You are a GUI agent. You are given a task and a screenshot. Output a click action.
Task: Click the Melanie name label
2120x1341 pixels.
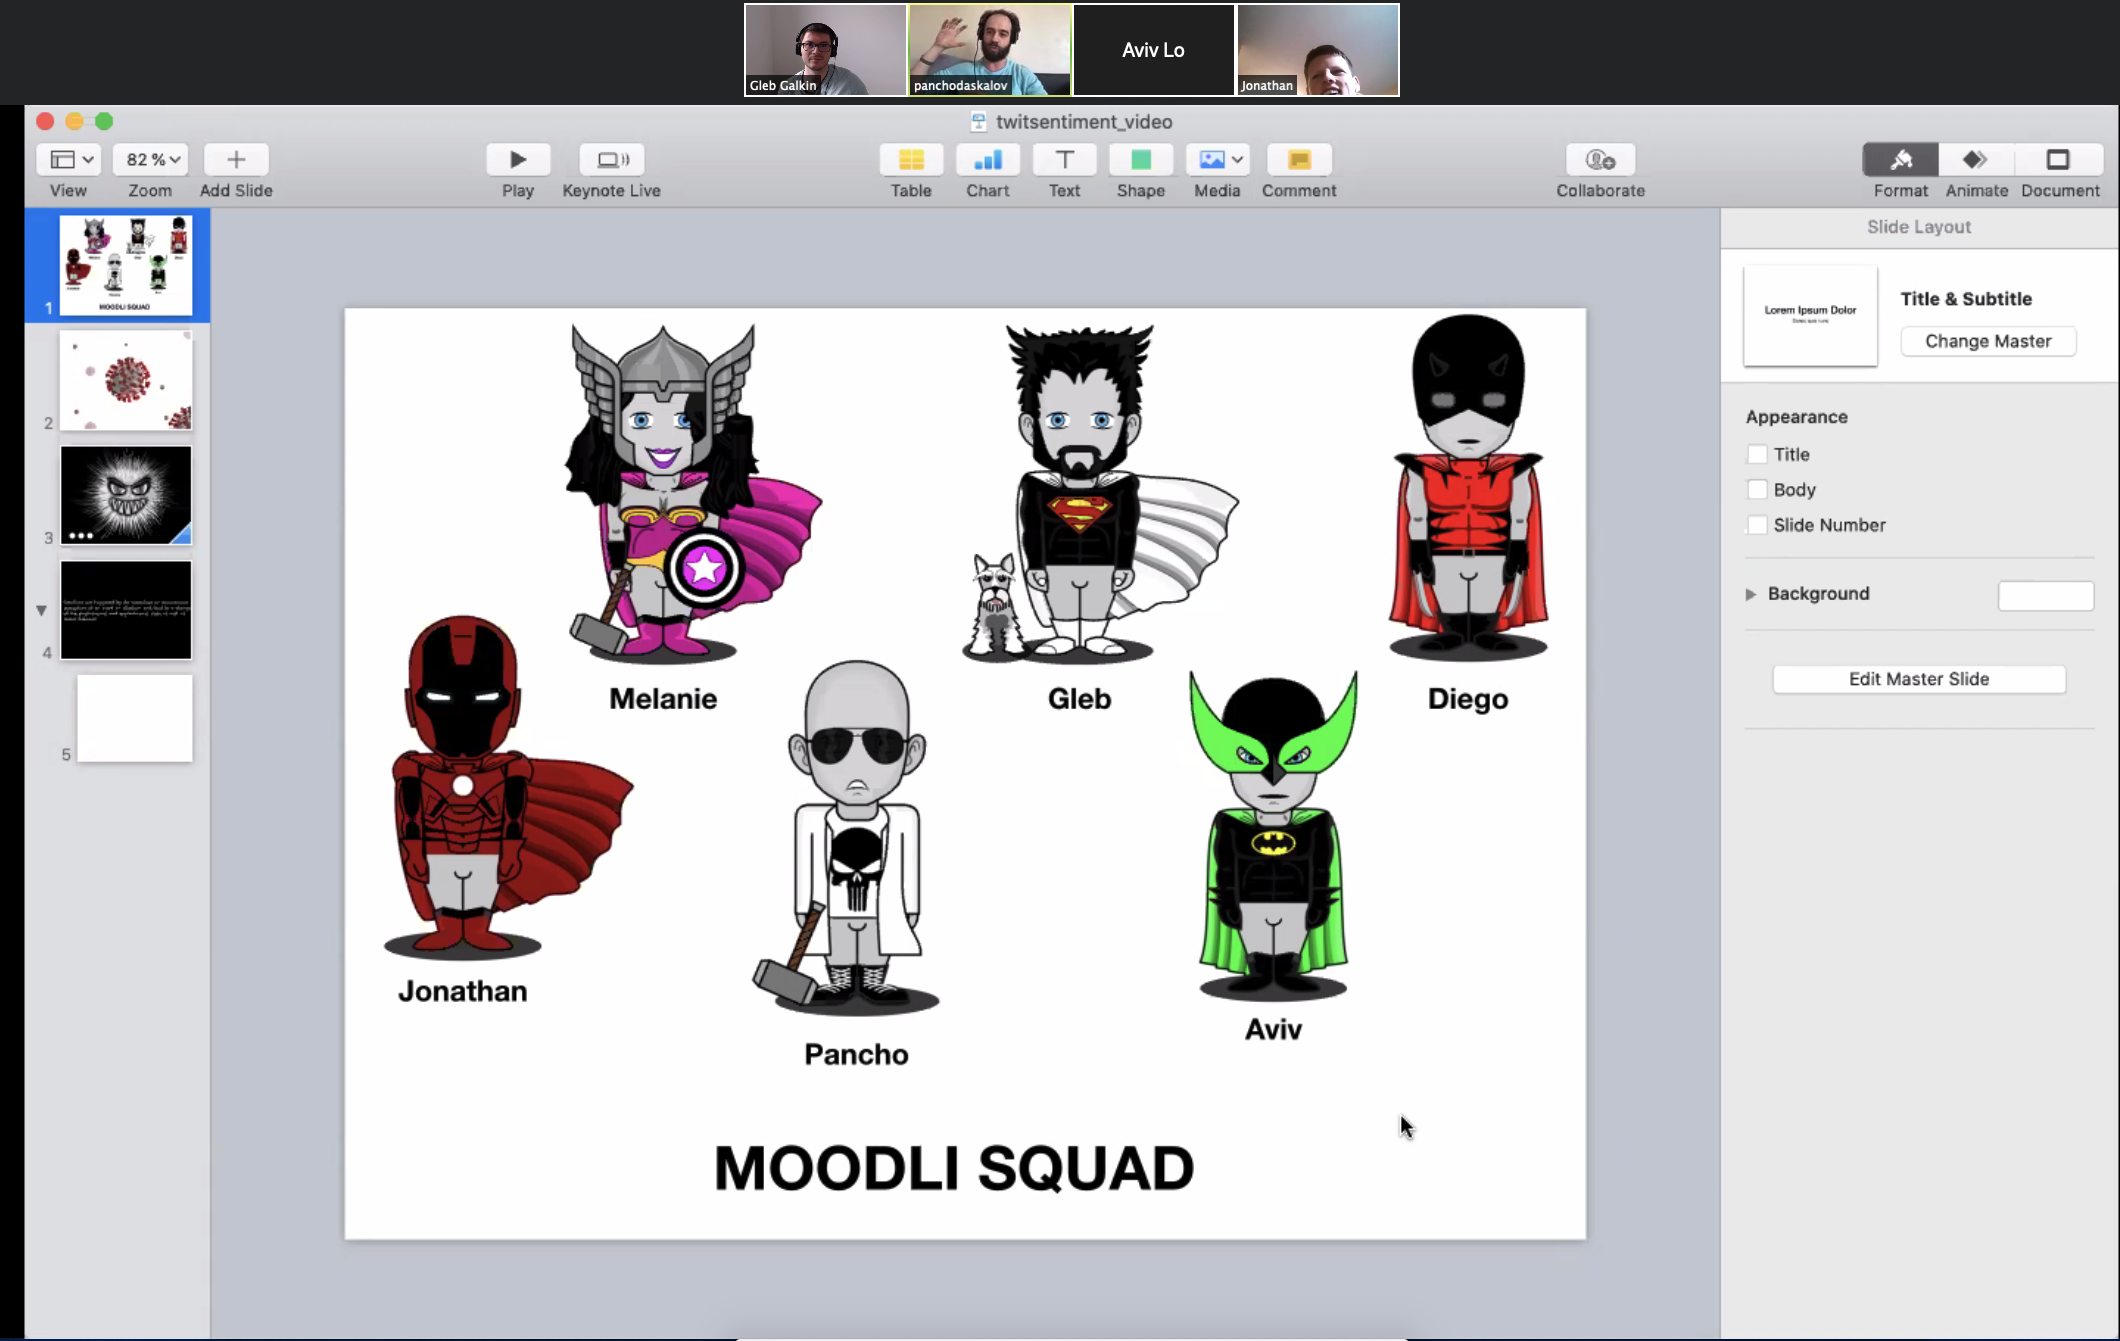(x=663, y=699)
